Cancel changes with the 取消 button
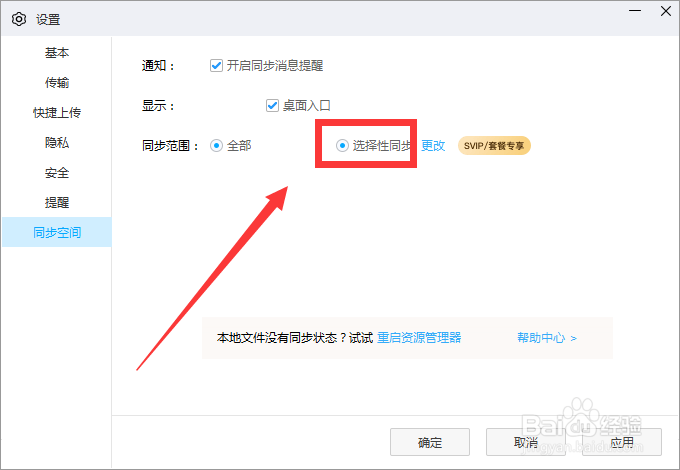680x470 pixels. pyautogui.click(x=526, y=442)
